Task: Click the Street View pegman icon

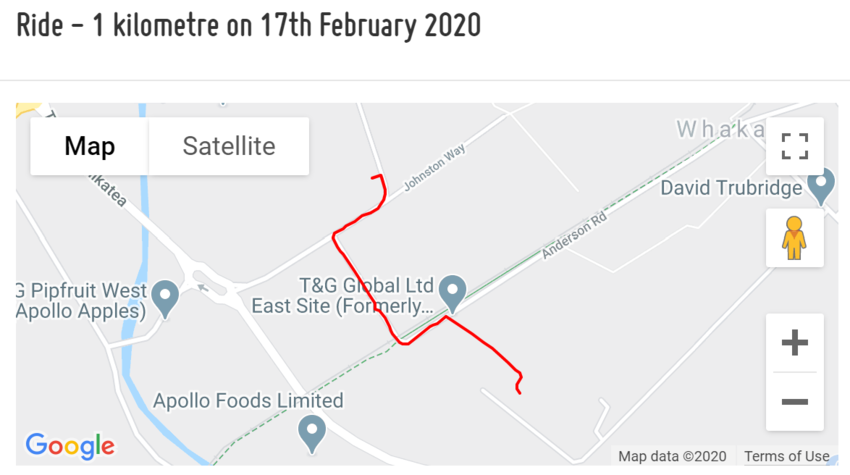Action: click(794, 238)
